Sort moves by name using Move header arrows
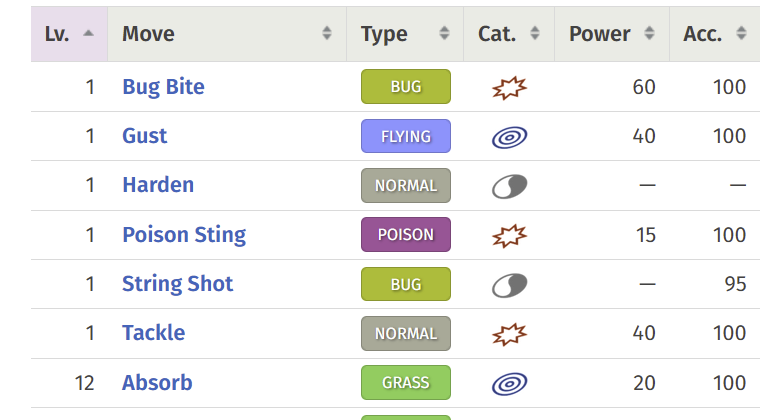This screenshot has height=420, width=778. [326, 33]
